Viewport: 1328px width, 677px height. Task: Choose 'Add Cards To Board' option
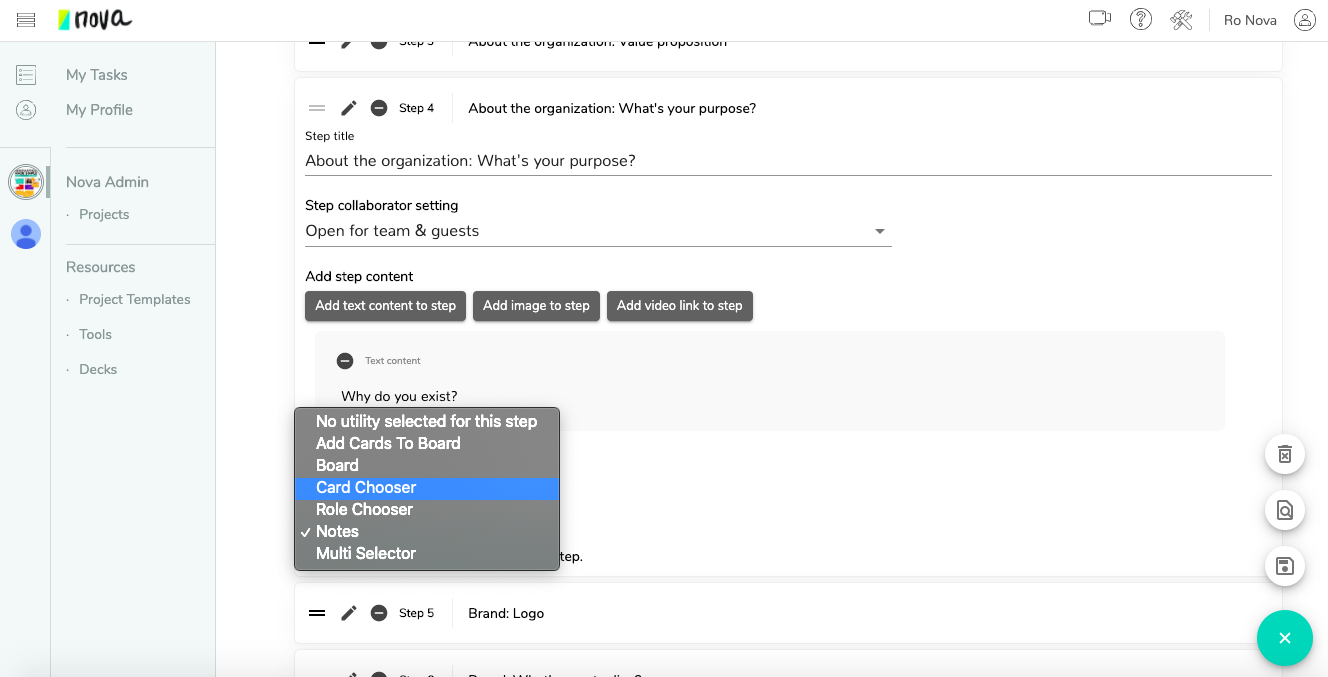[427, 444]
